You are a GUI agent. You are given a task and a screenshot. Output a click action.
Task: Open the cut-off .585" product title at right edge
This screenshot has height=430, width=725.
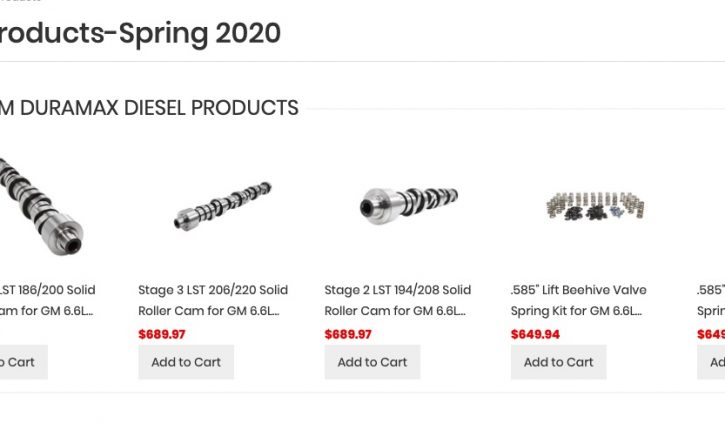(x=711, y=300)
